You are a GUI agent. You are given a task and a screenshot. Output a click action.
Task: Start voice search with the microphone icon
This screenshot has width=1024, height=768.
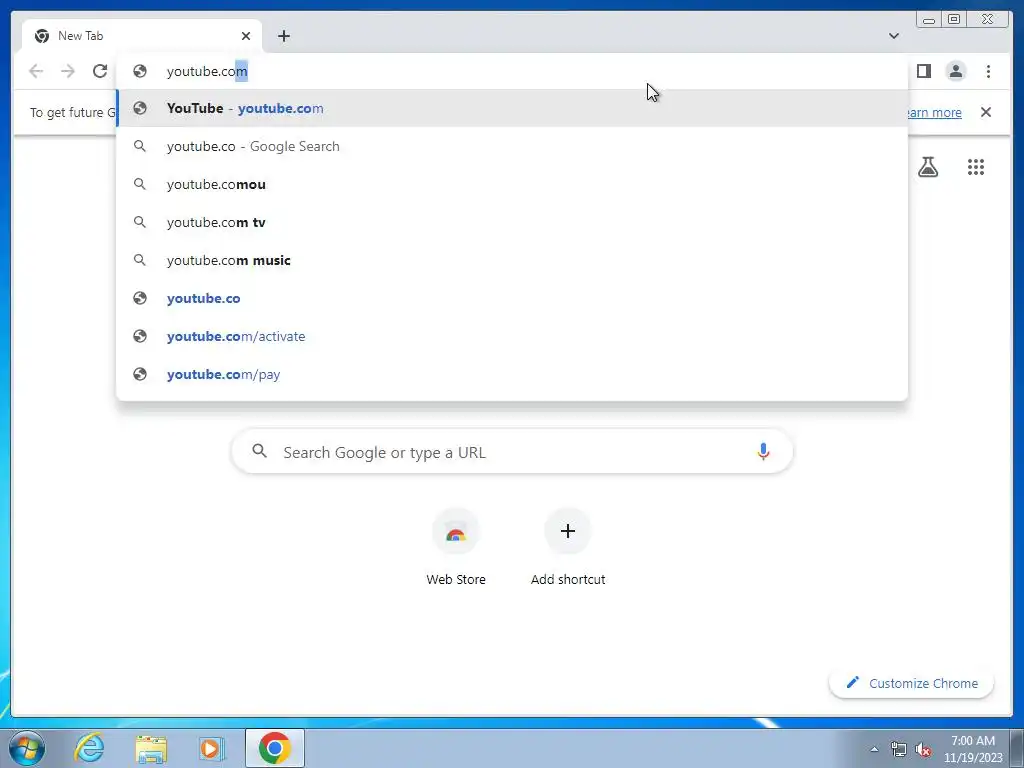763,451
